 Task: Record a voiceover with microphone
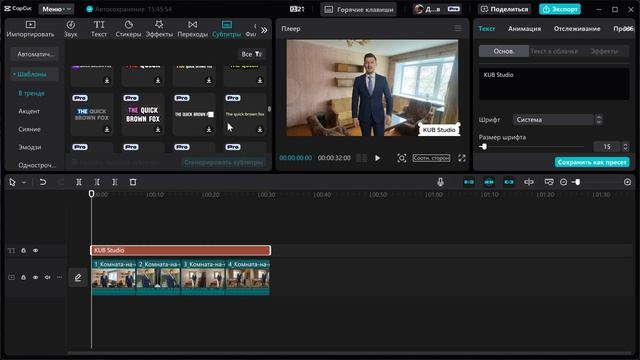tap(440, 182)
